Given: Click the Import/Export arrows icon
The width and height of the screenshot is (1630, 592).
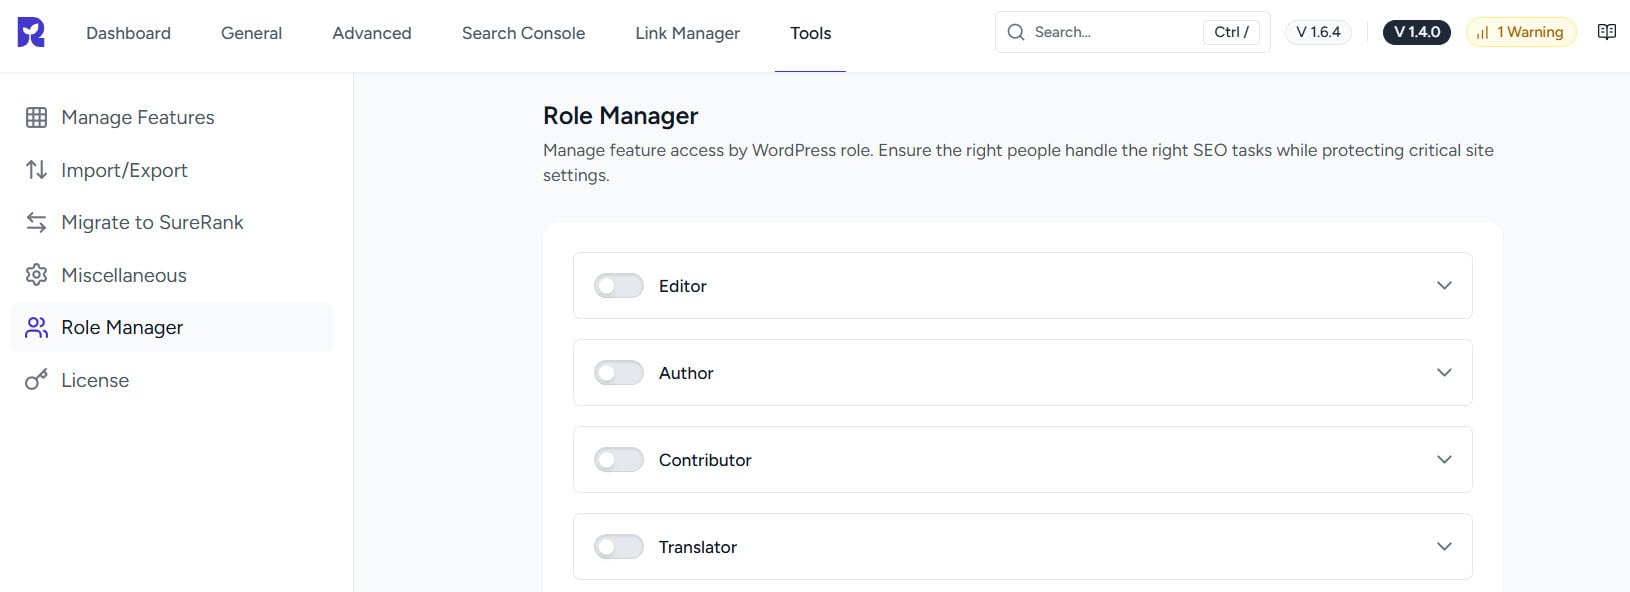Looking at the screenshot, I should 37,170.
